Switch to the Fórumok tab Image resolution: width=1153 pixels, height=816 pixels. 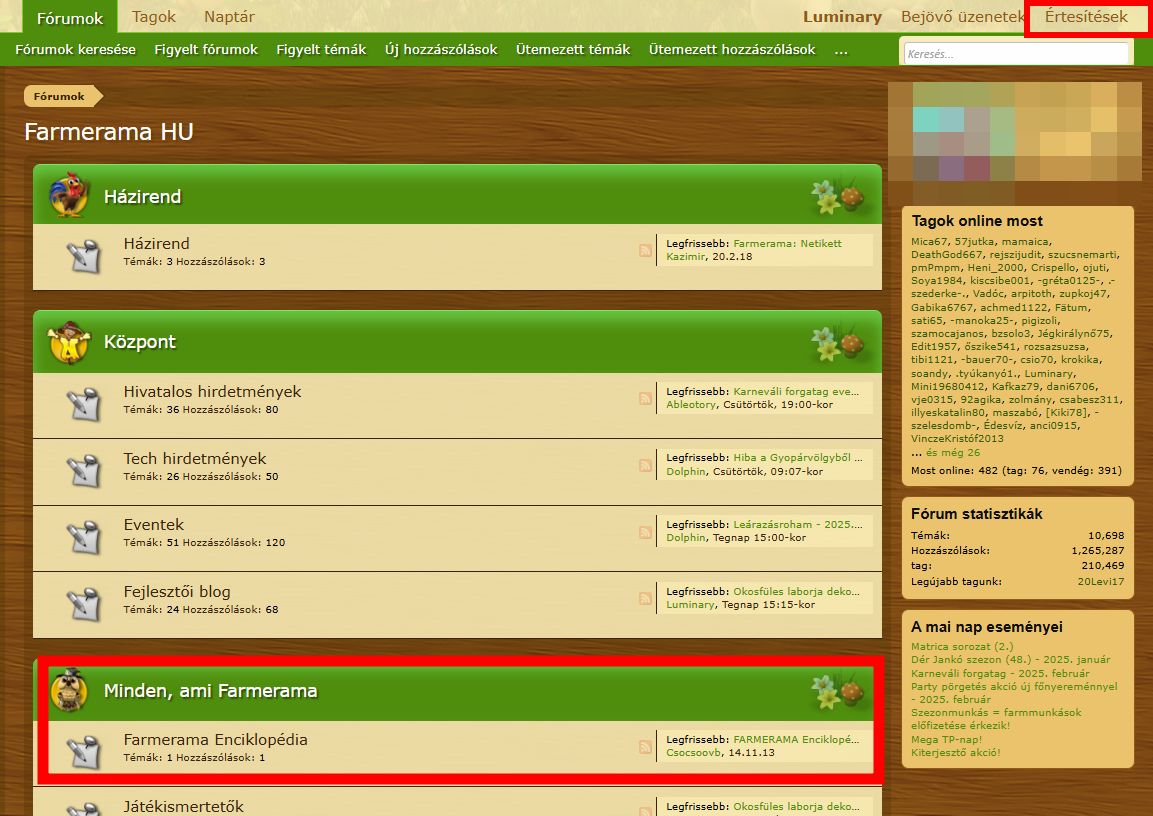pyautogui.click(x=70, y=18)
